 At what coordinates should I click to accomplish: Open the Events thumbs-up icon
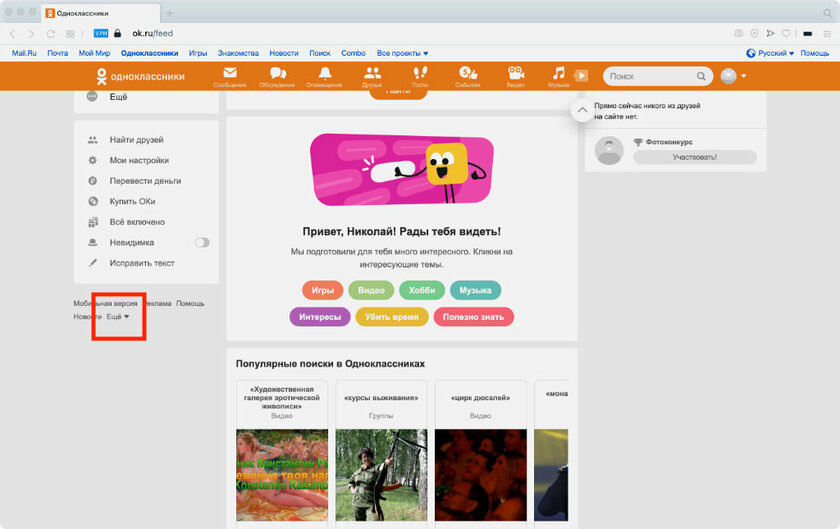[468, 73]
